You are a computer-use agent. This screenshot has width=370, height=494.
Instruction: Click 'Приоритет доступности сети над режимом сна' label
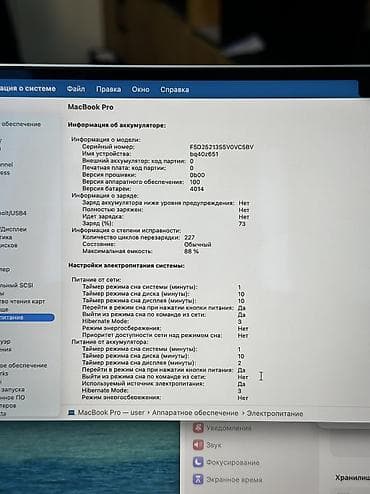coord(152,335)
